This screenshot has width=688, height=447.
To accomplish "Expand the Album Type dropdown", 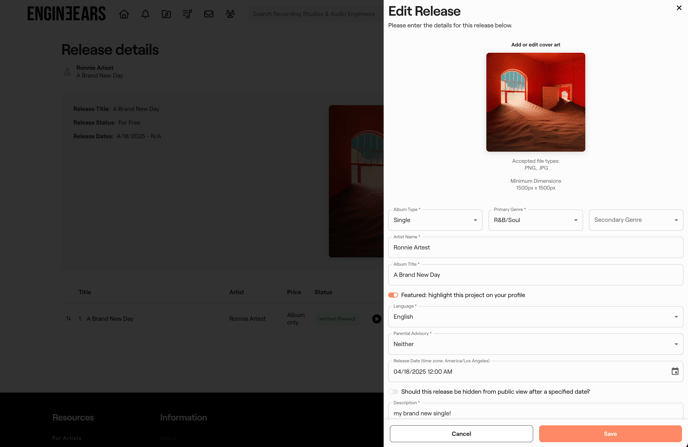I will coord(435,220).
